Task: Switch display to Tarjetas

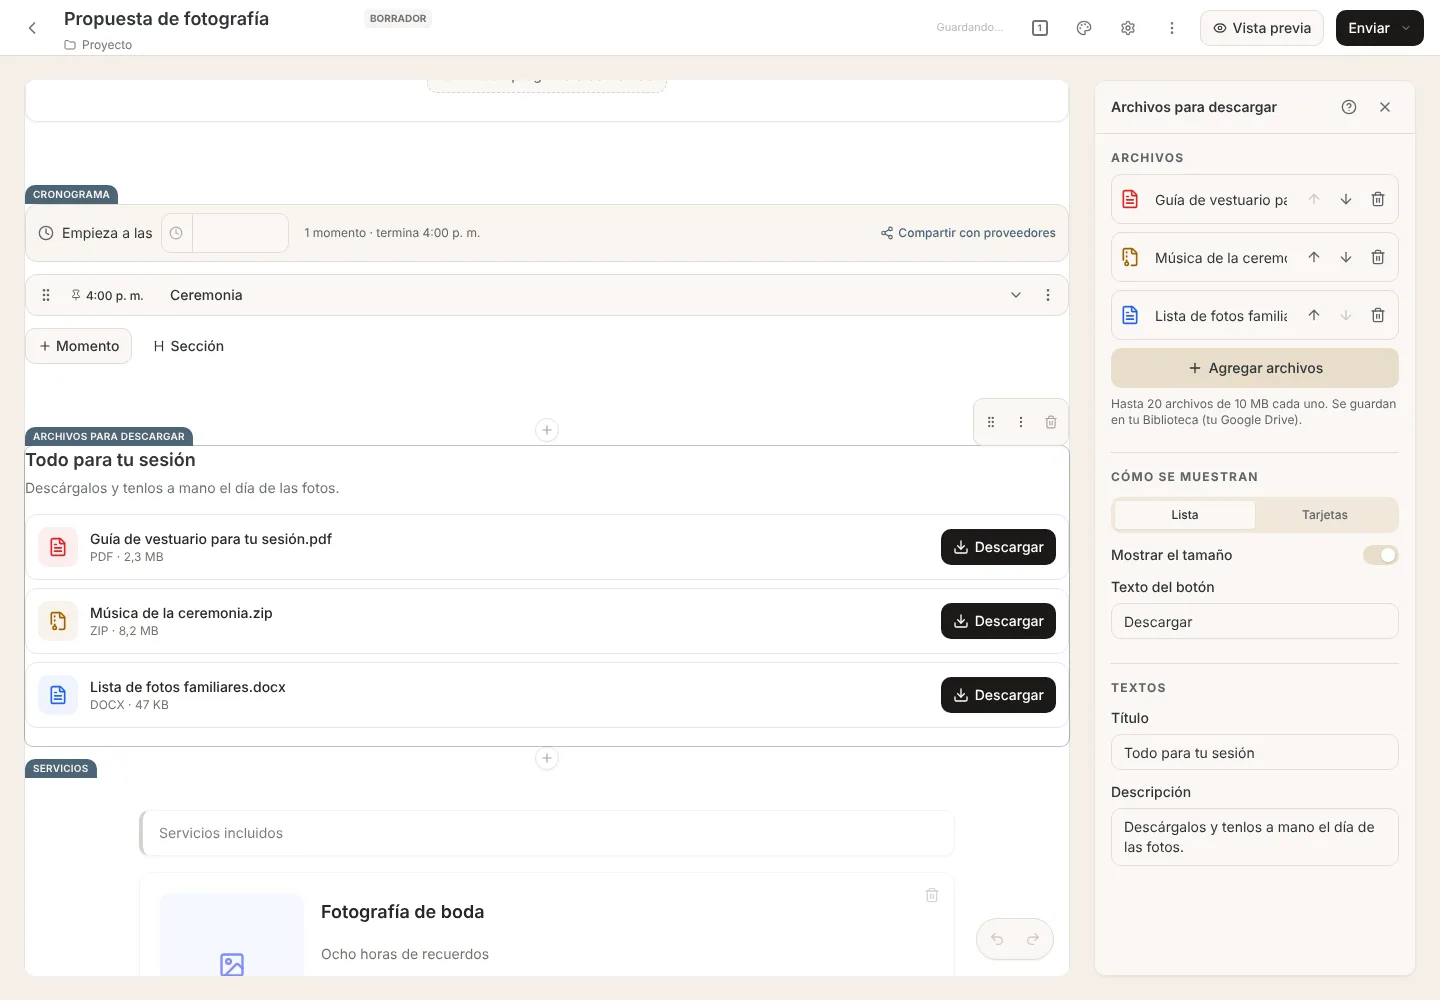Action: tap(1325, 515)
